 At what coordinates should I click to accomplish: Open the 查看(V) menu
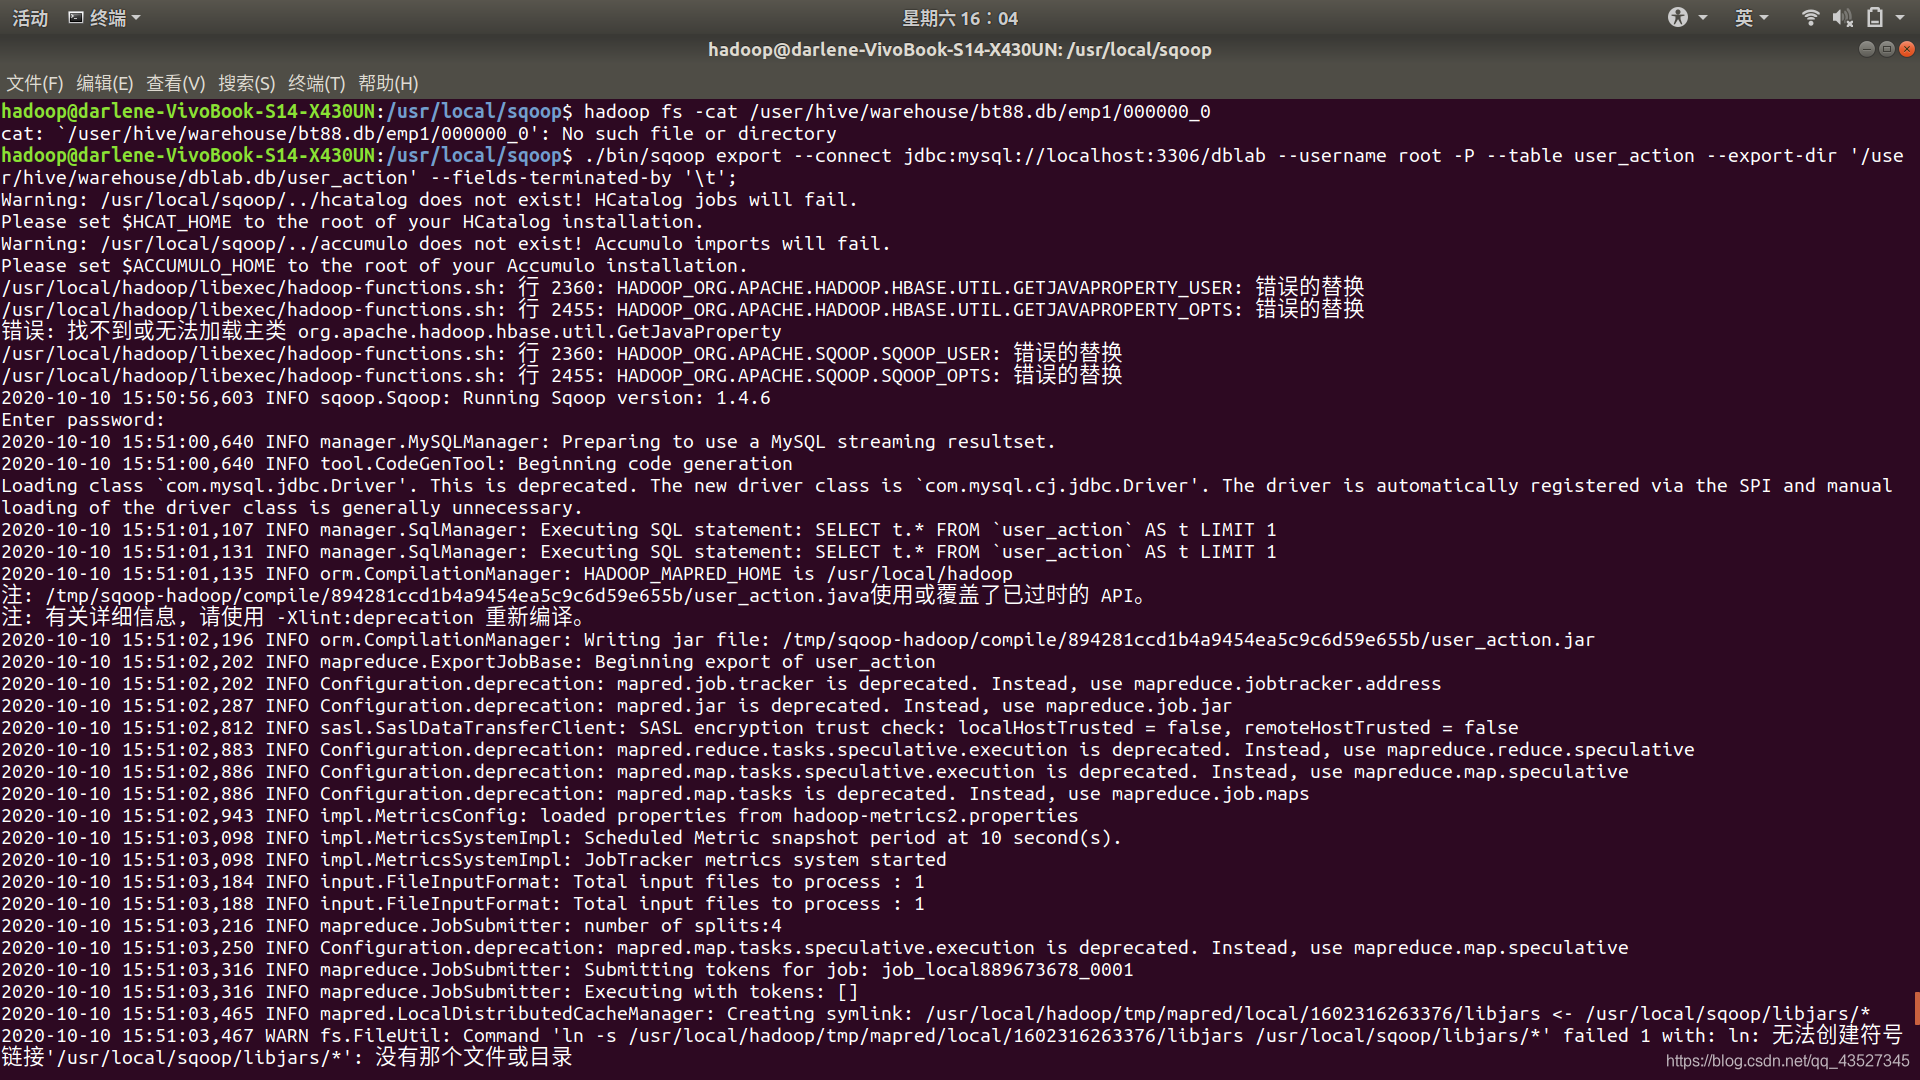176,83
